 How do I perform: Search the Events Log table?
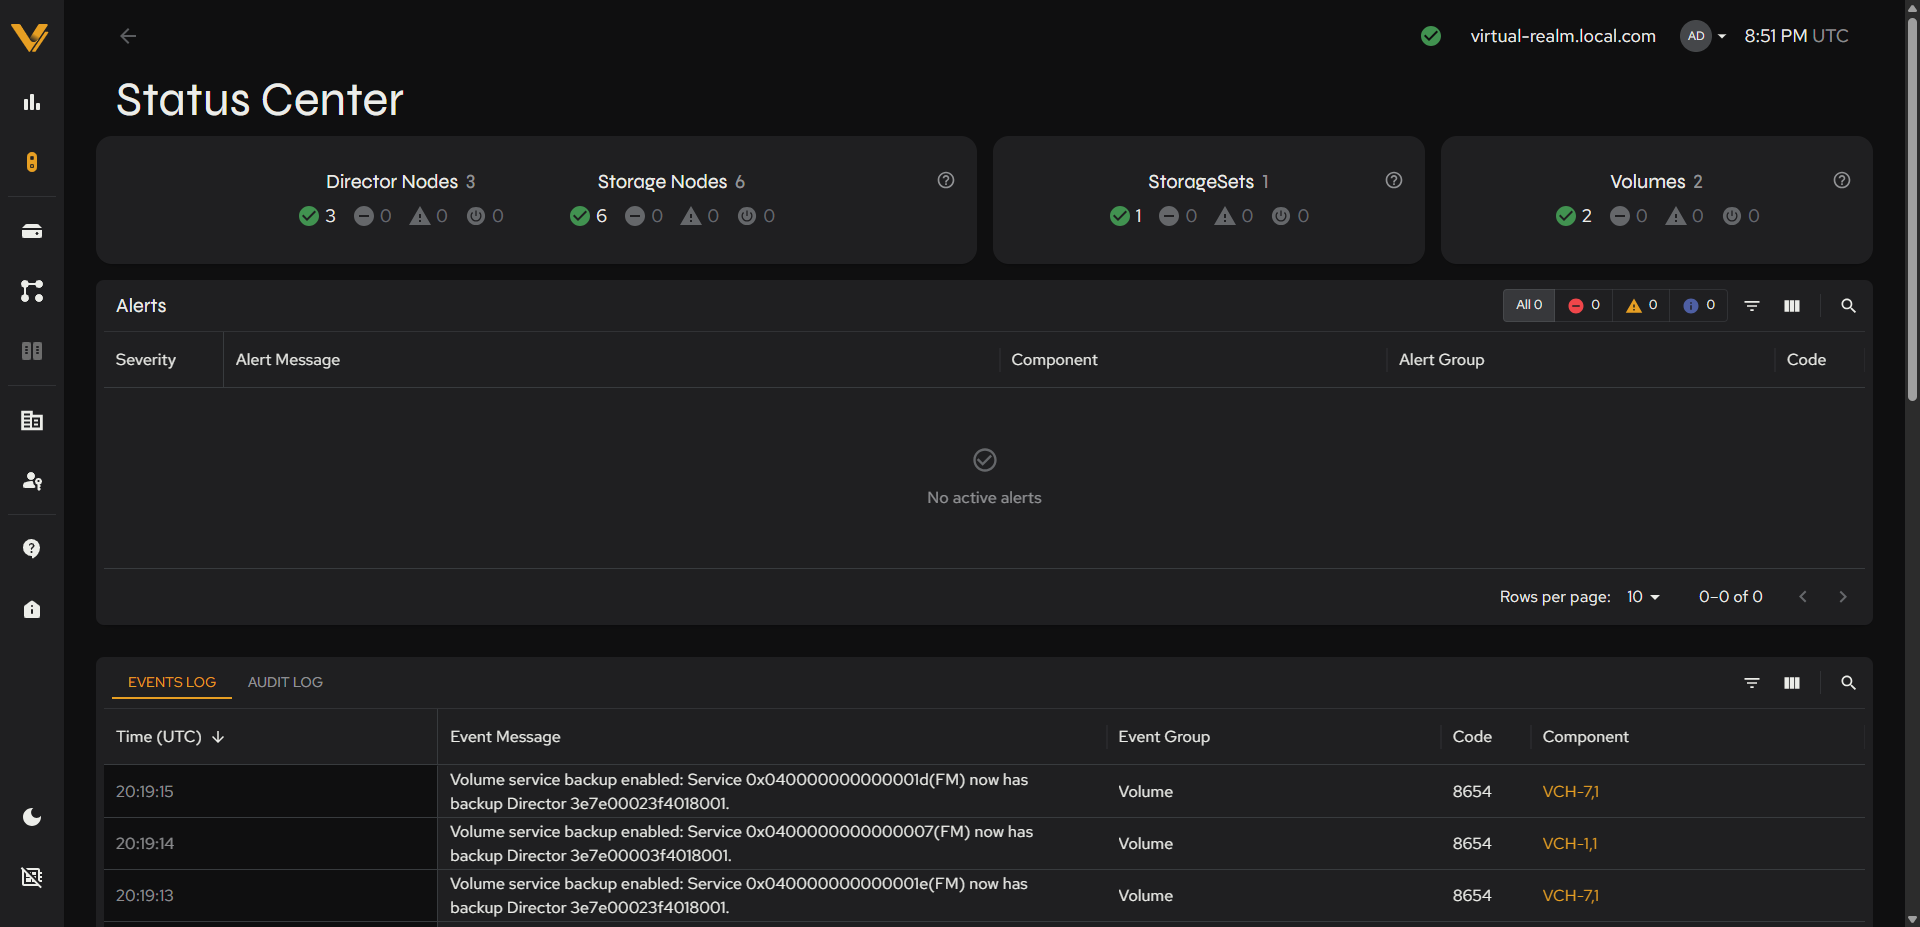1848,683
